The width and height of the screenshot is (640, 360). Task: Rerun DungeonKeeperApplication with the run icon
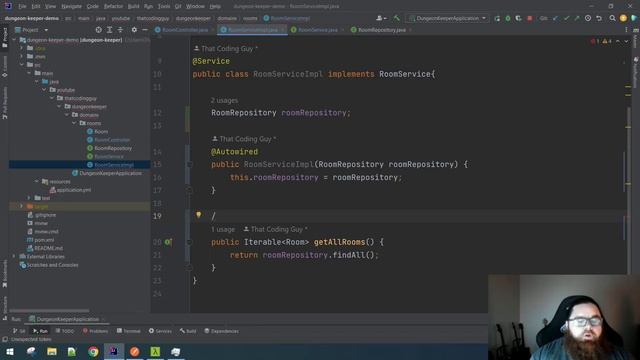point(497,18)
